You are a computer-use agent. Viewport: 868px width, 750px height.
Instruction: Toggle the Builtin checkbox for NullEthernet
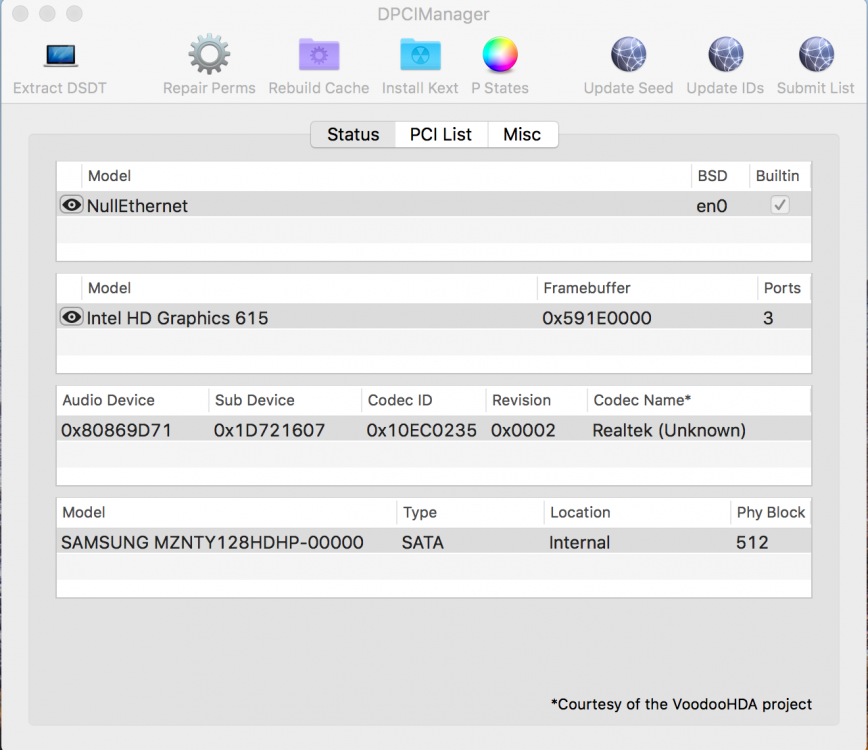point(780,205)
